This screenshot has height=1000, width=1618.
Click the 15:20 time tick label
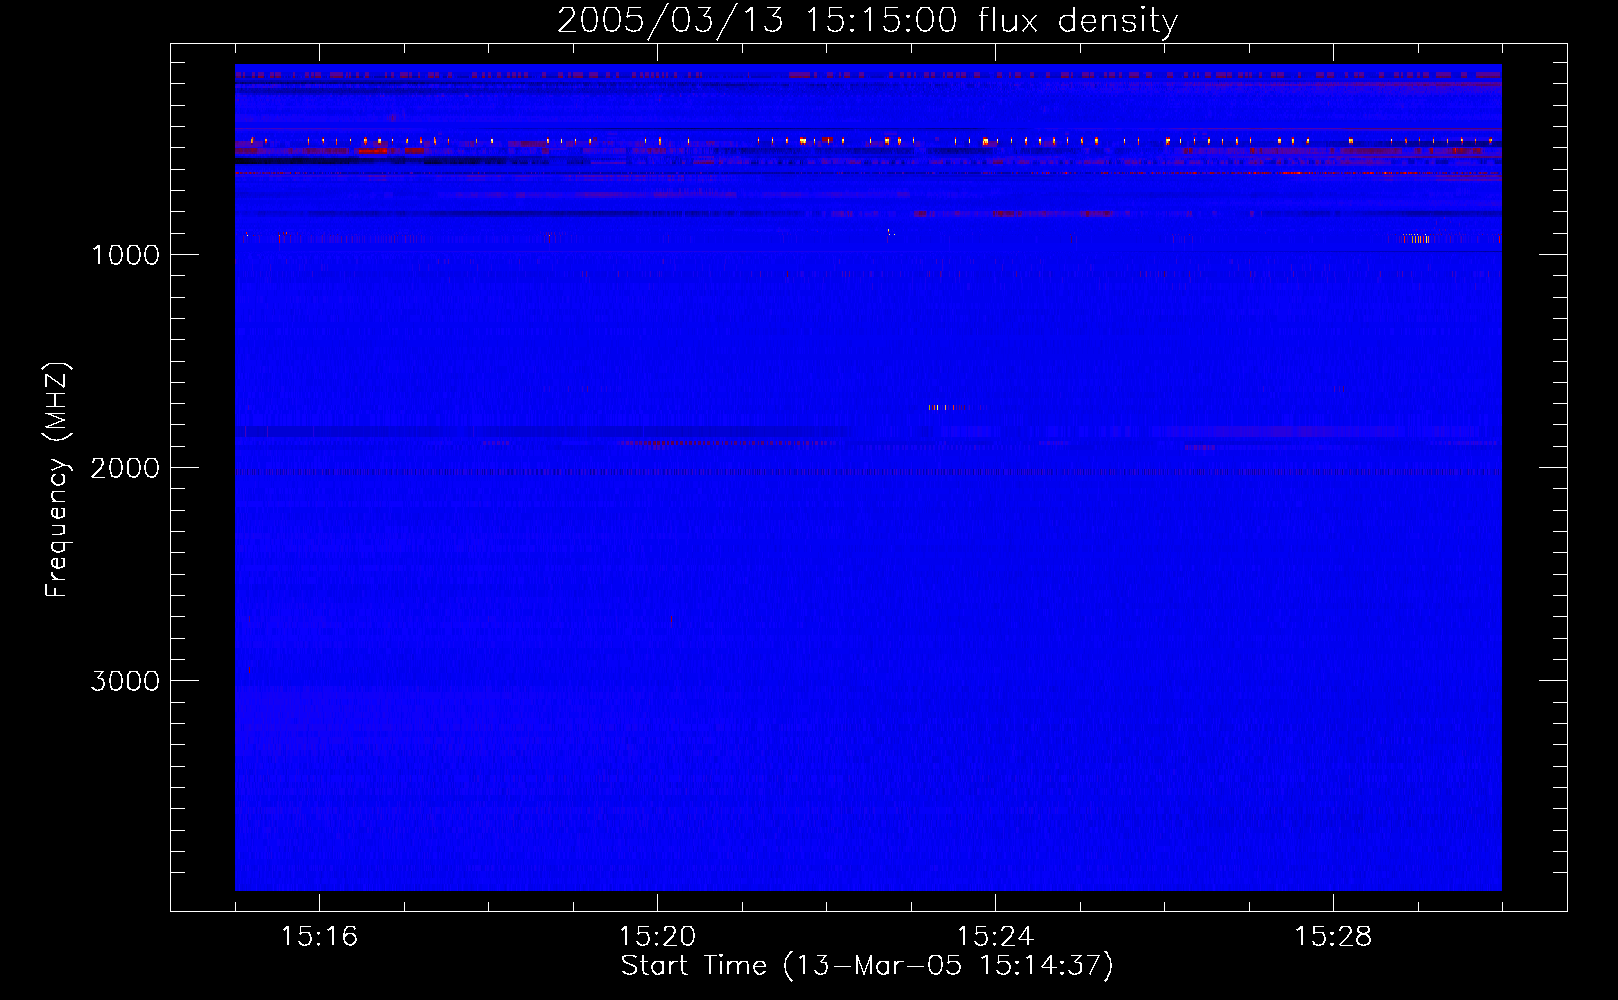click(x=657, y=936)
